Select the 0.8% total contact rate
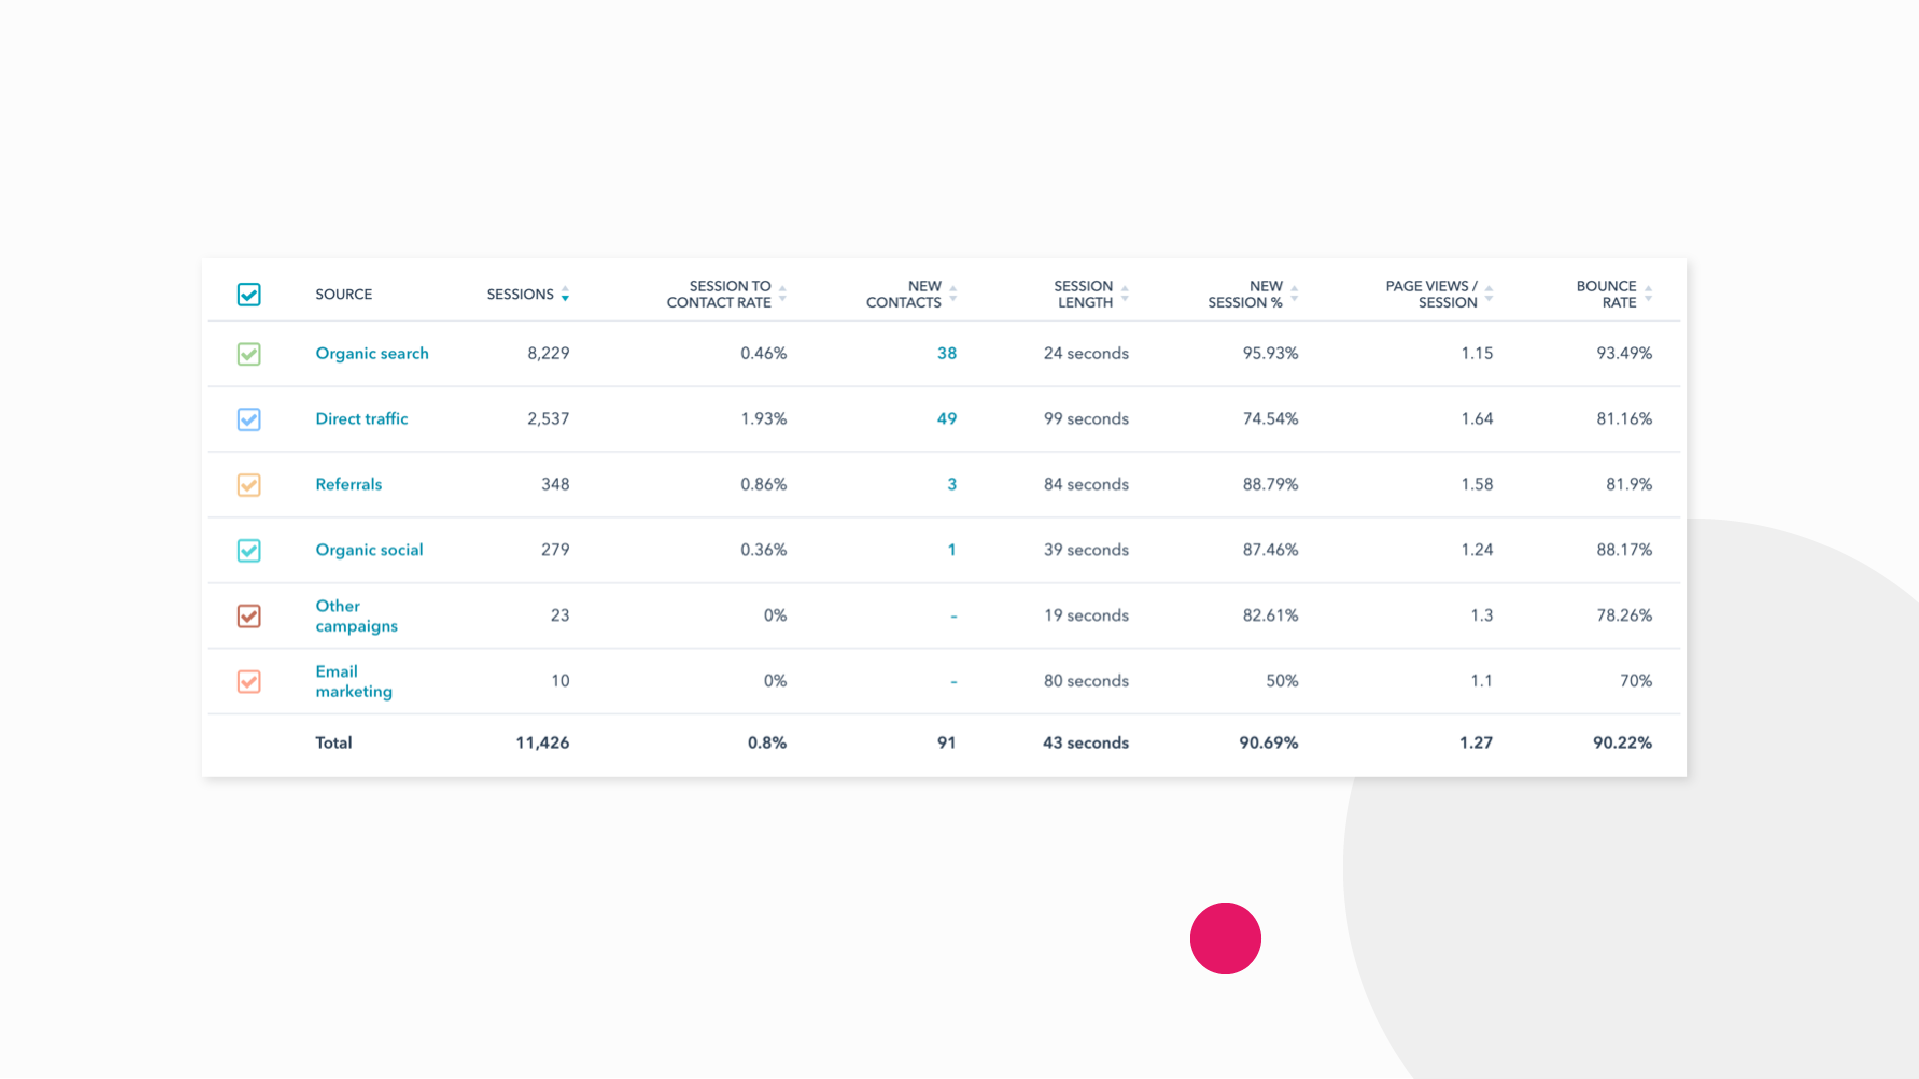This screenshot has height=1079, width=1919. (x=767, y=743)
